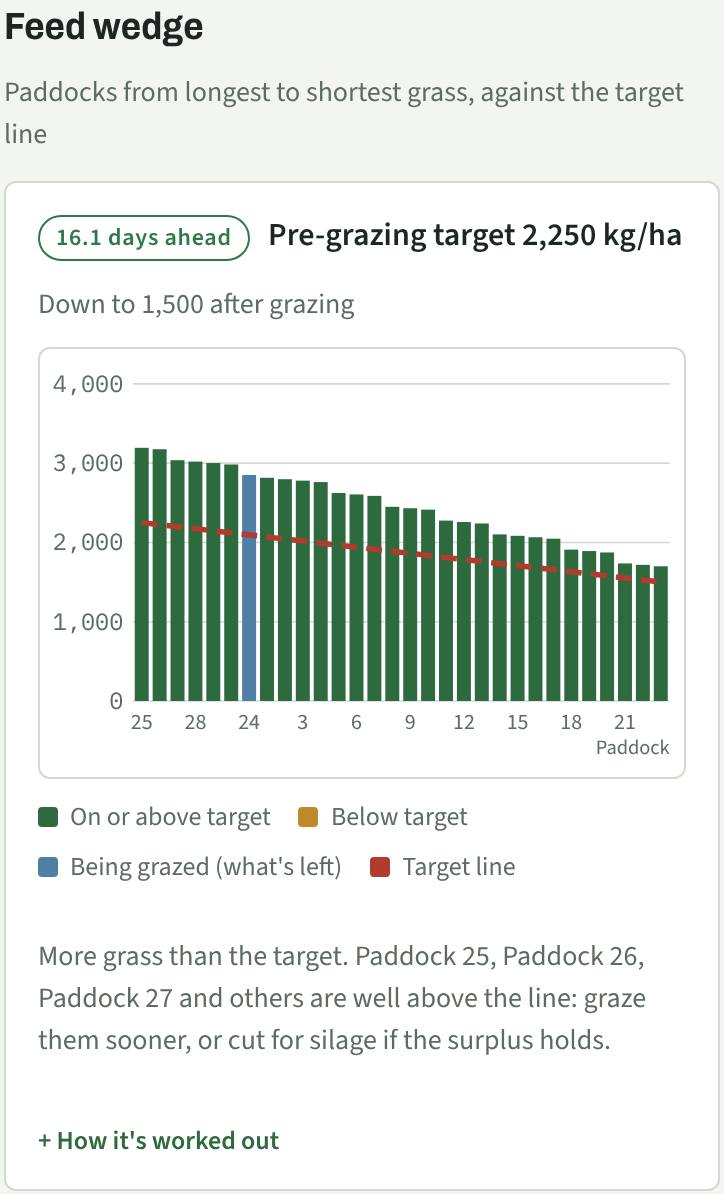The image size is (724, 1194).
Task: Select the bar above axis label 28
Action: click(195, 581)
